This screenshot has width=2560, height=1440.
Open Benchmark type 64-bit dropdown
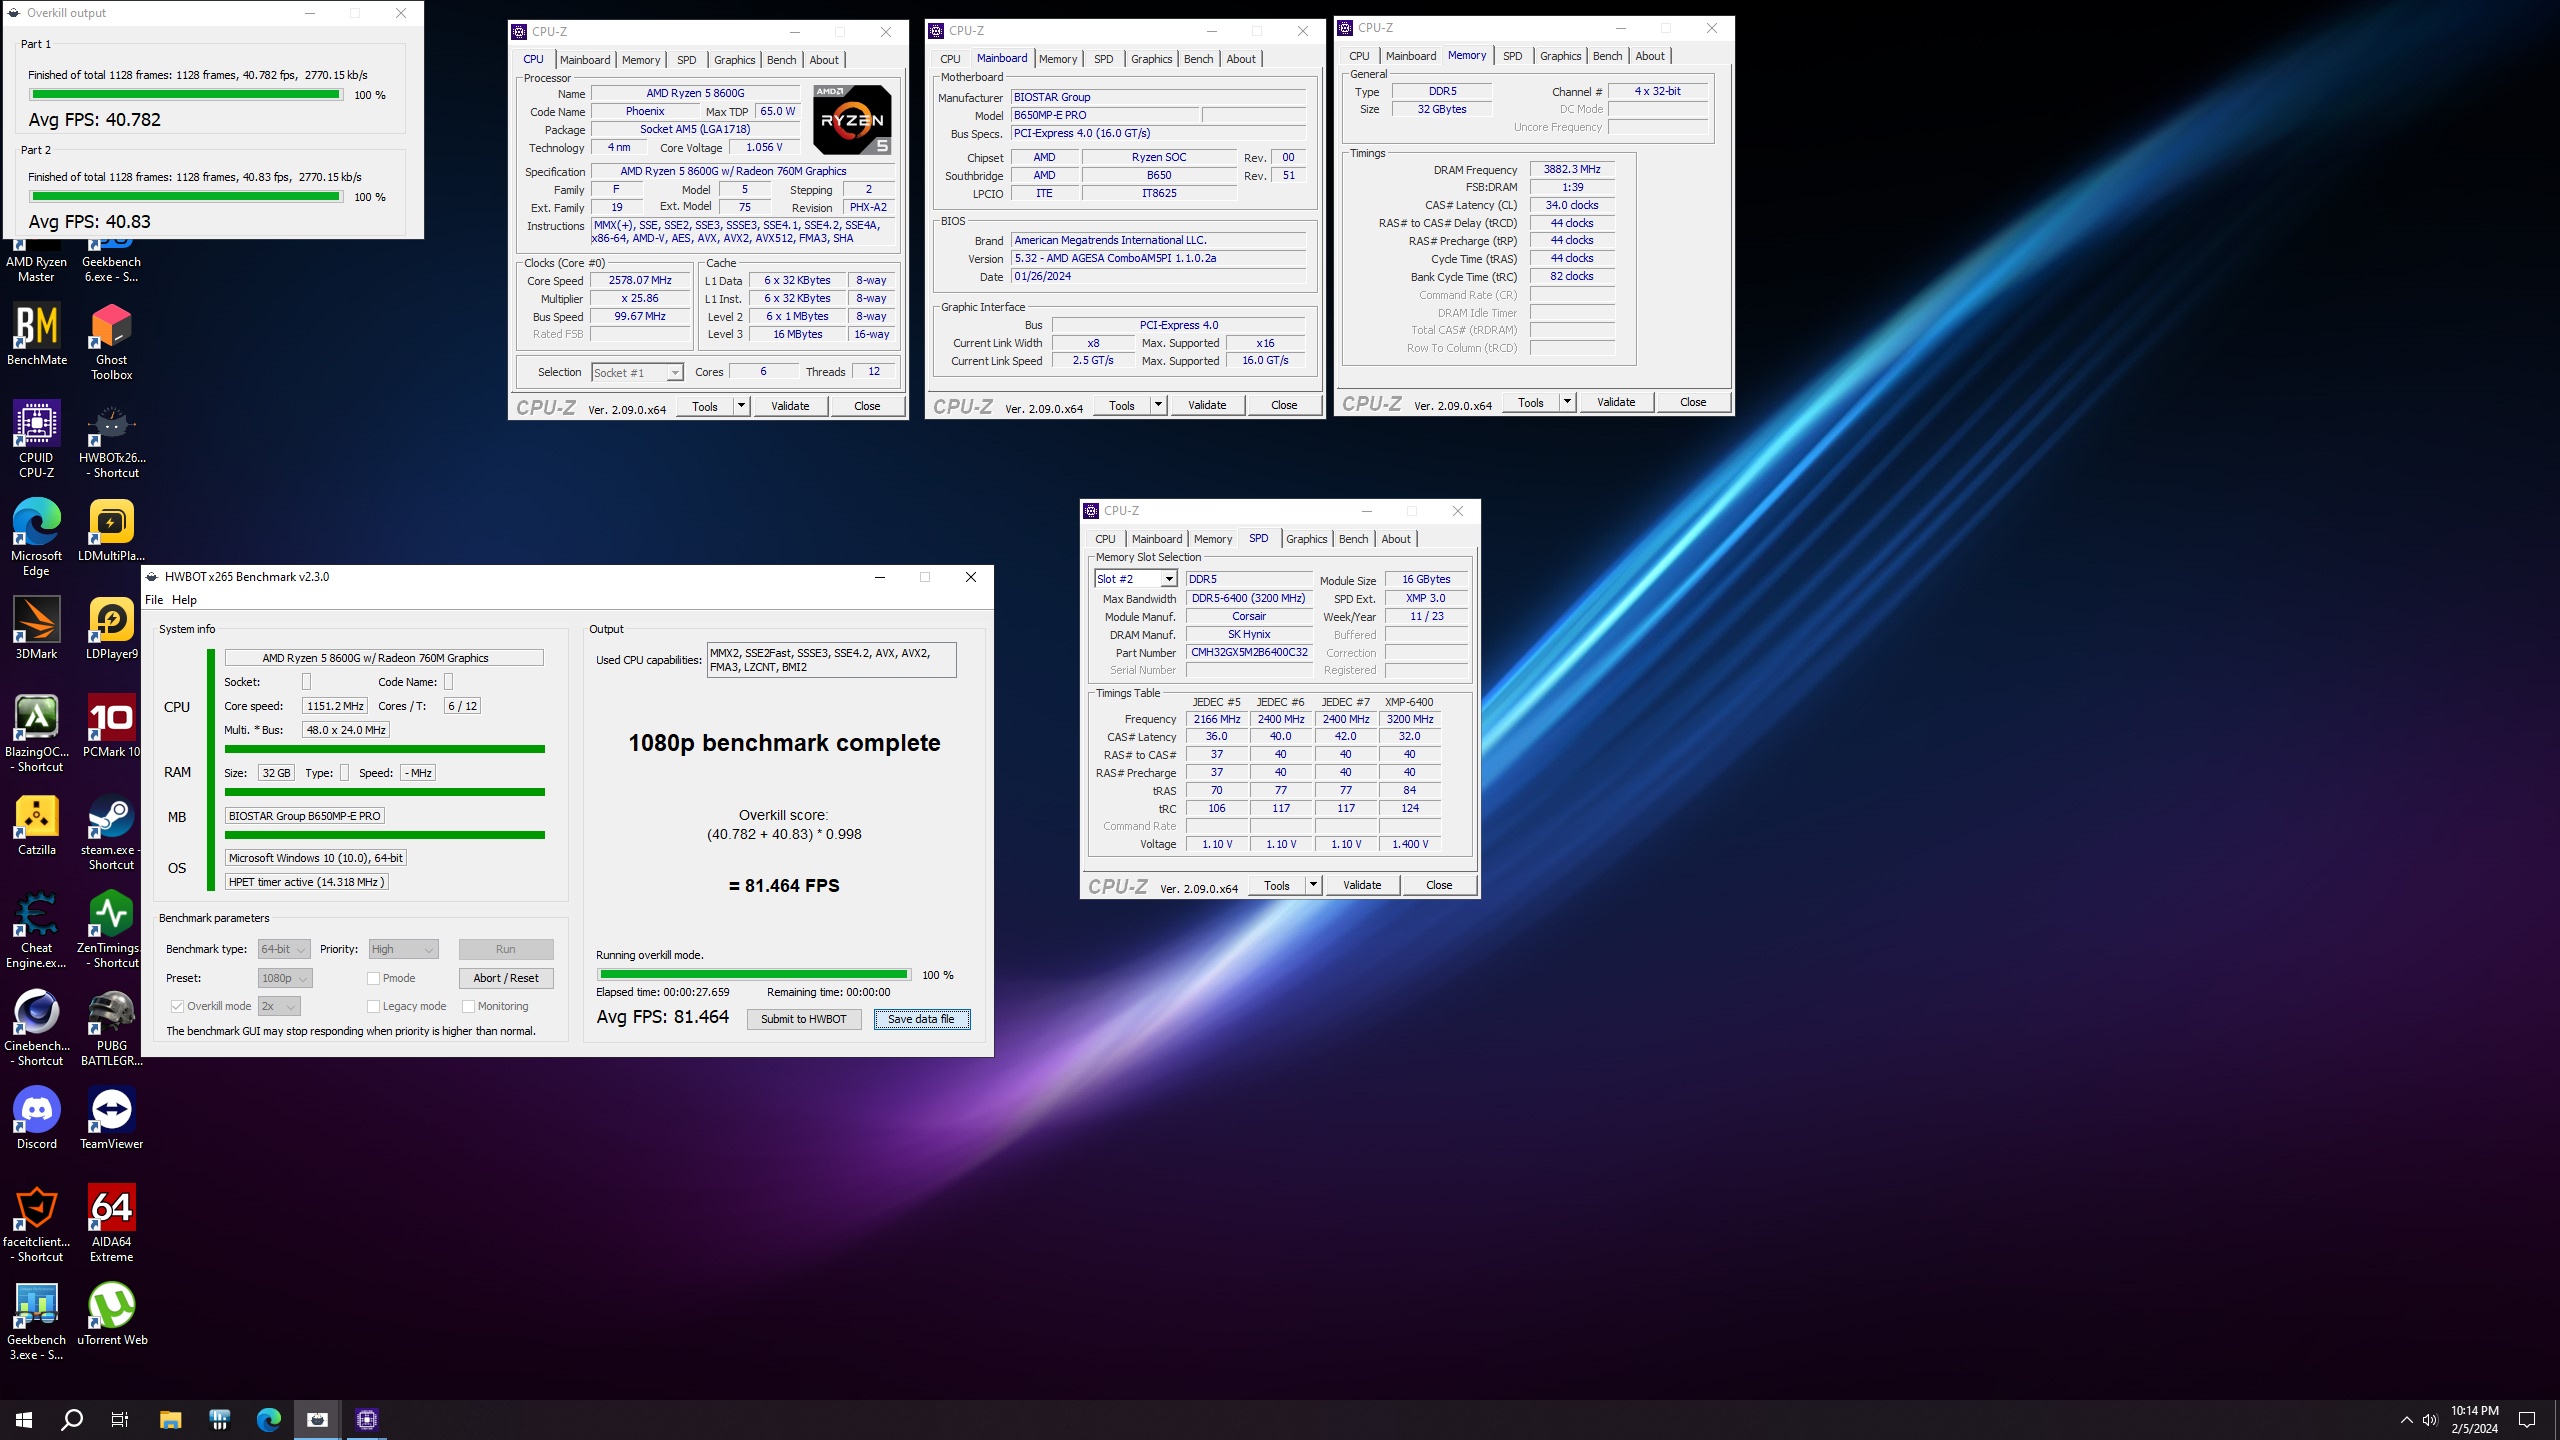click(284, 949)
